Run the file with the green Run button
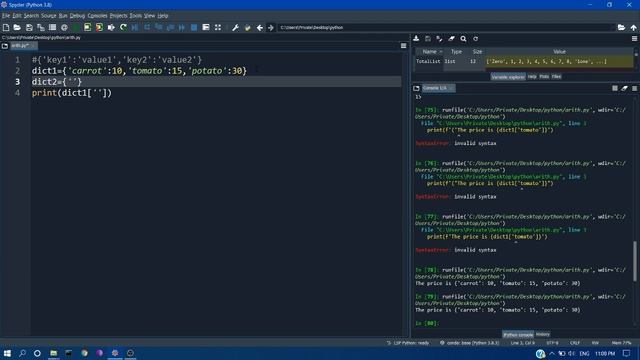The width and height of the screenshot is (640, 360). tap(76, 27)
